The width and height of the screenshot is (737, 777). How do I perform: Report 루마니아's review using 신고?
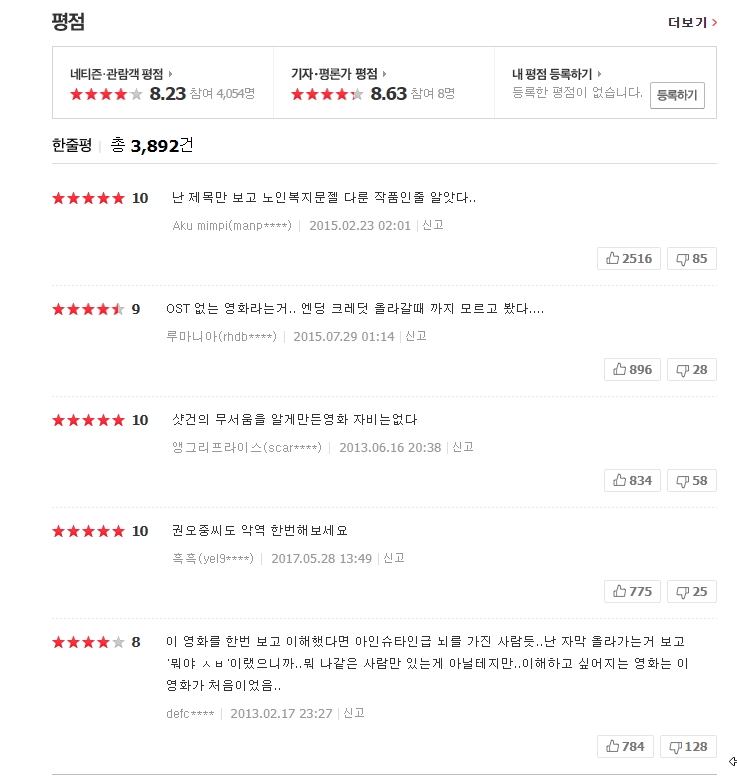coord(416,336)
